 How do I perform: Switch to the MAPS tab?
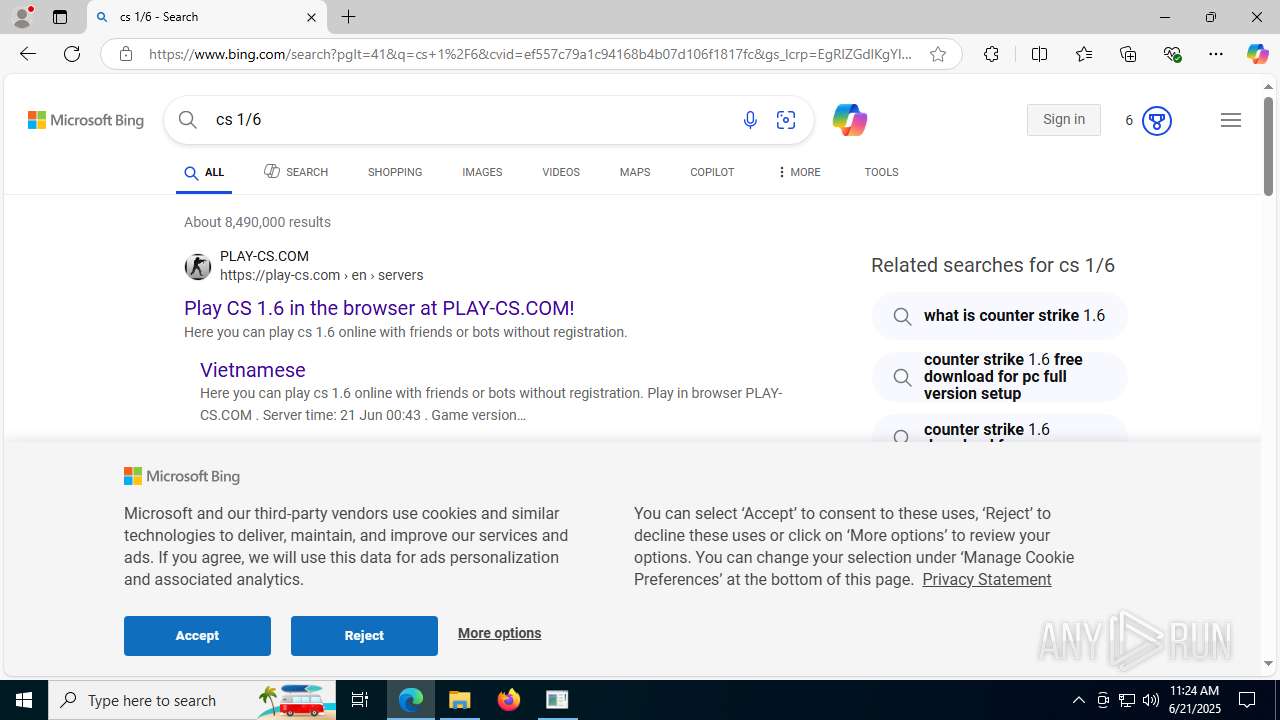635,172
